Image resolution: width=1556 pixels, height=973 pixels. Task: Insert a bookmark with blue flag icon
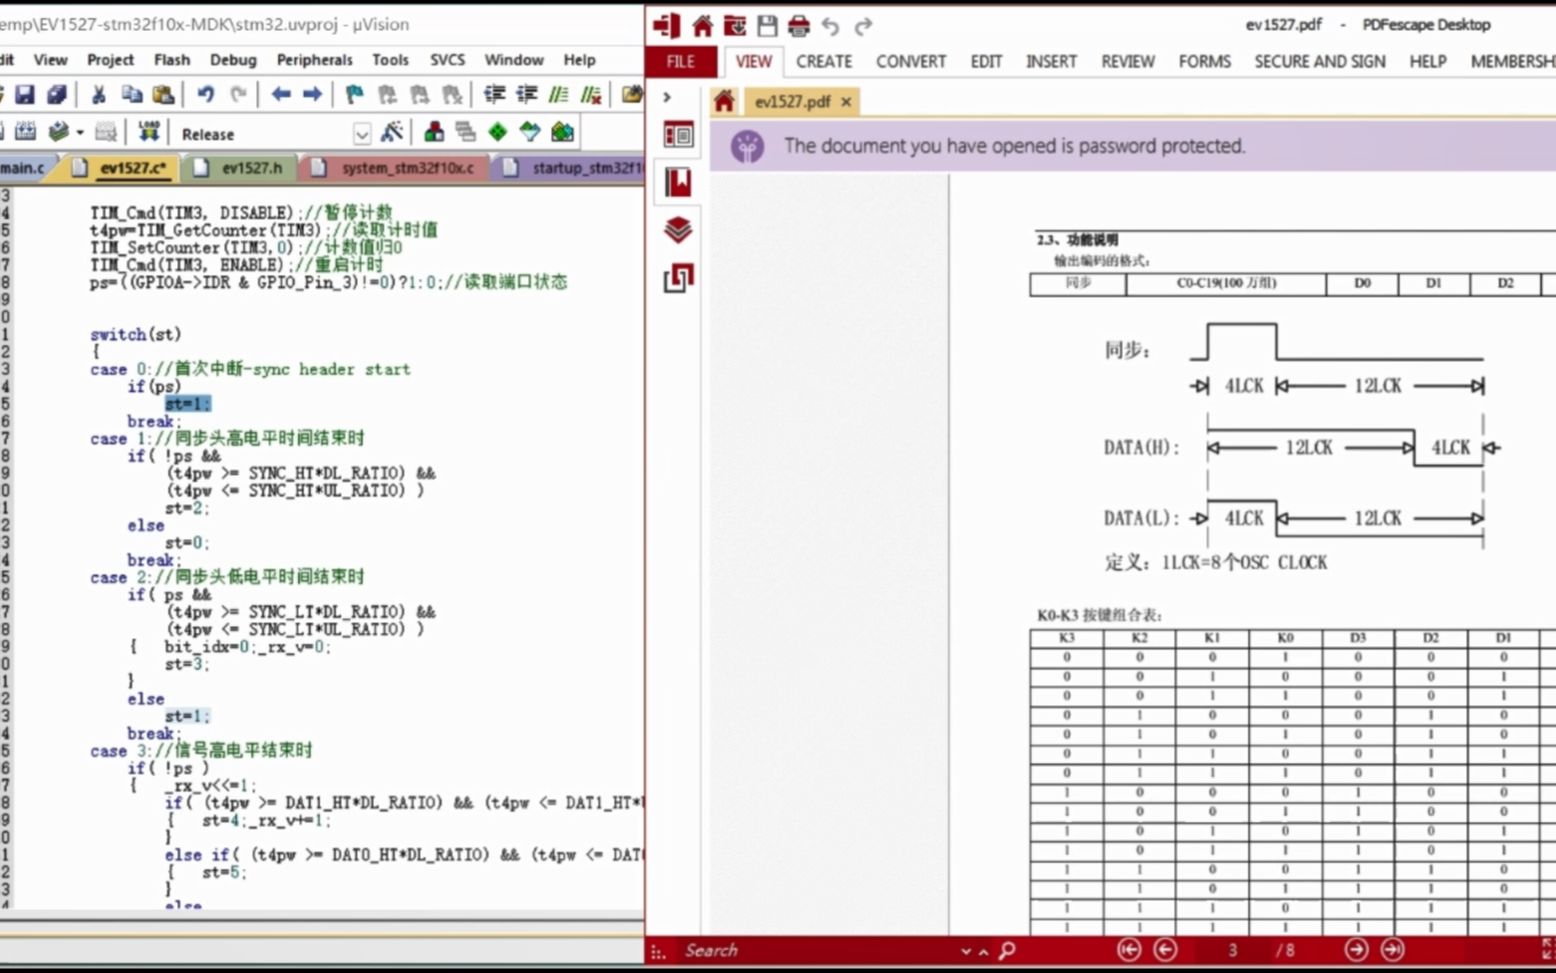pyautogui.click(x=354, y=94)
